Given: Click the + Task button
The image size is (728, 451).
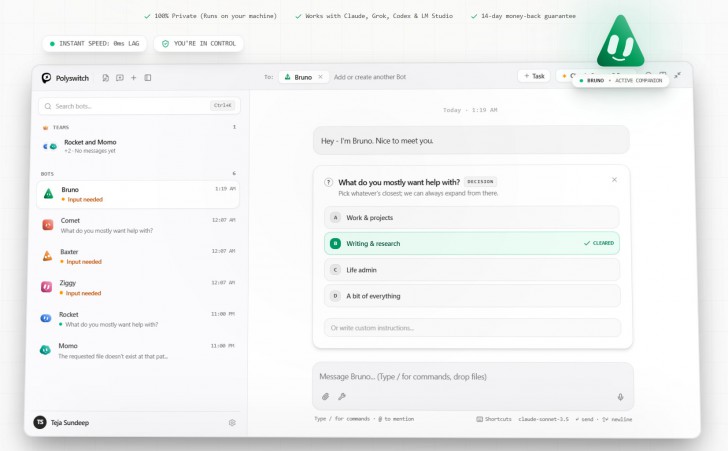Looking at the screenshot, I should [534, 76].
